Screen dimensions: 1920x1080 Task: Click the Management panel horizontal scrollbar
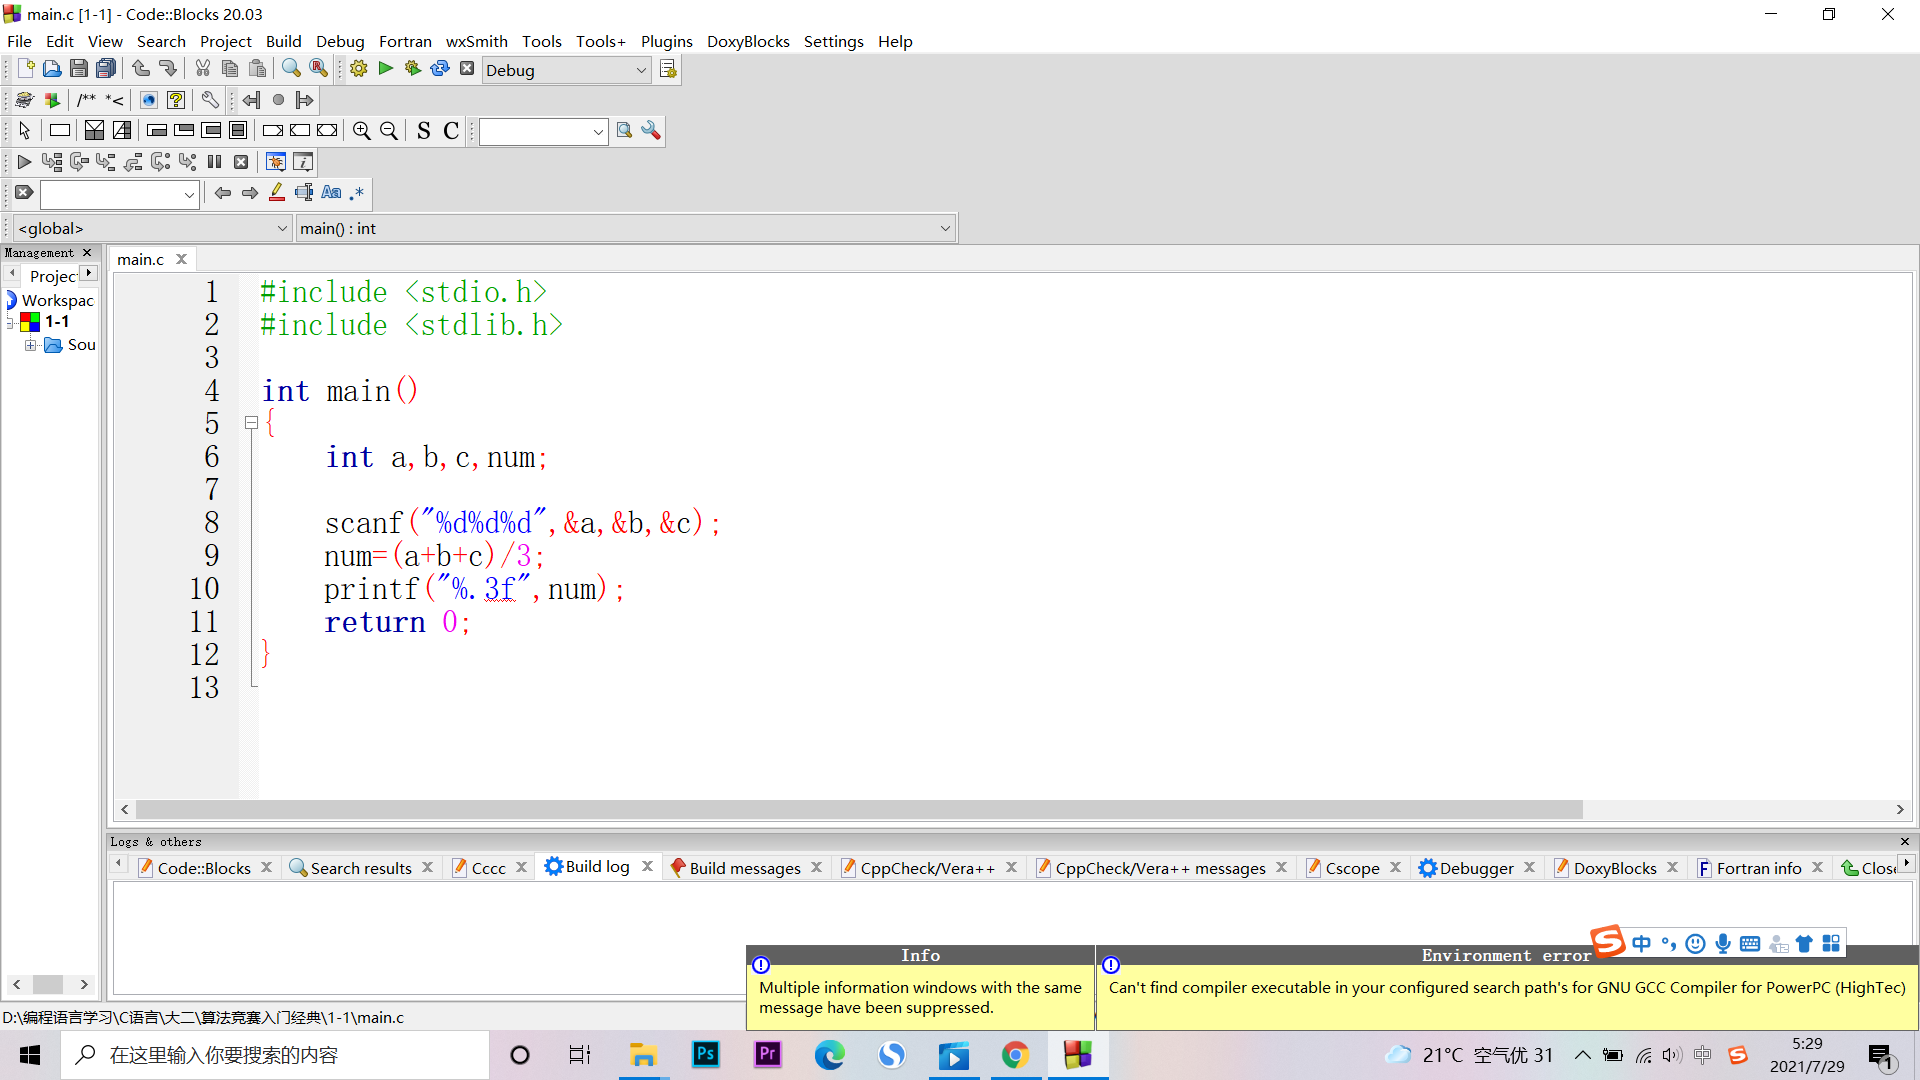50,985
